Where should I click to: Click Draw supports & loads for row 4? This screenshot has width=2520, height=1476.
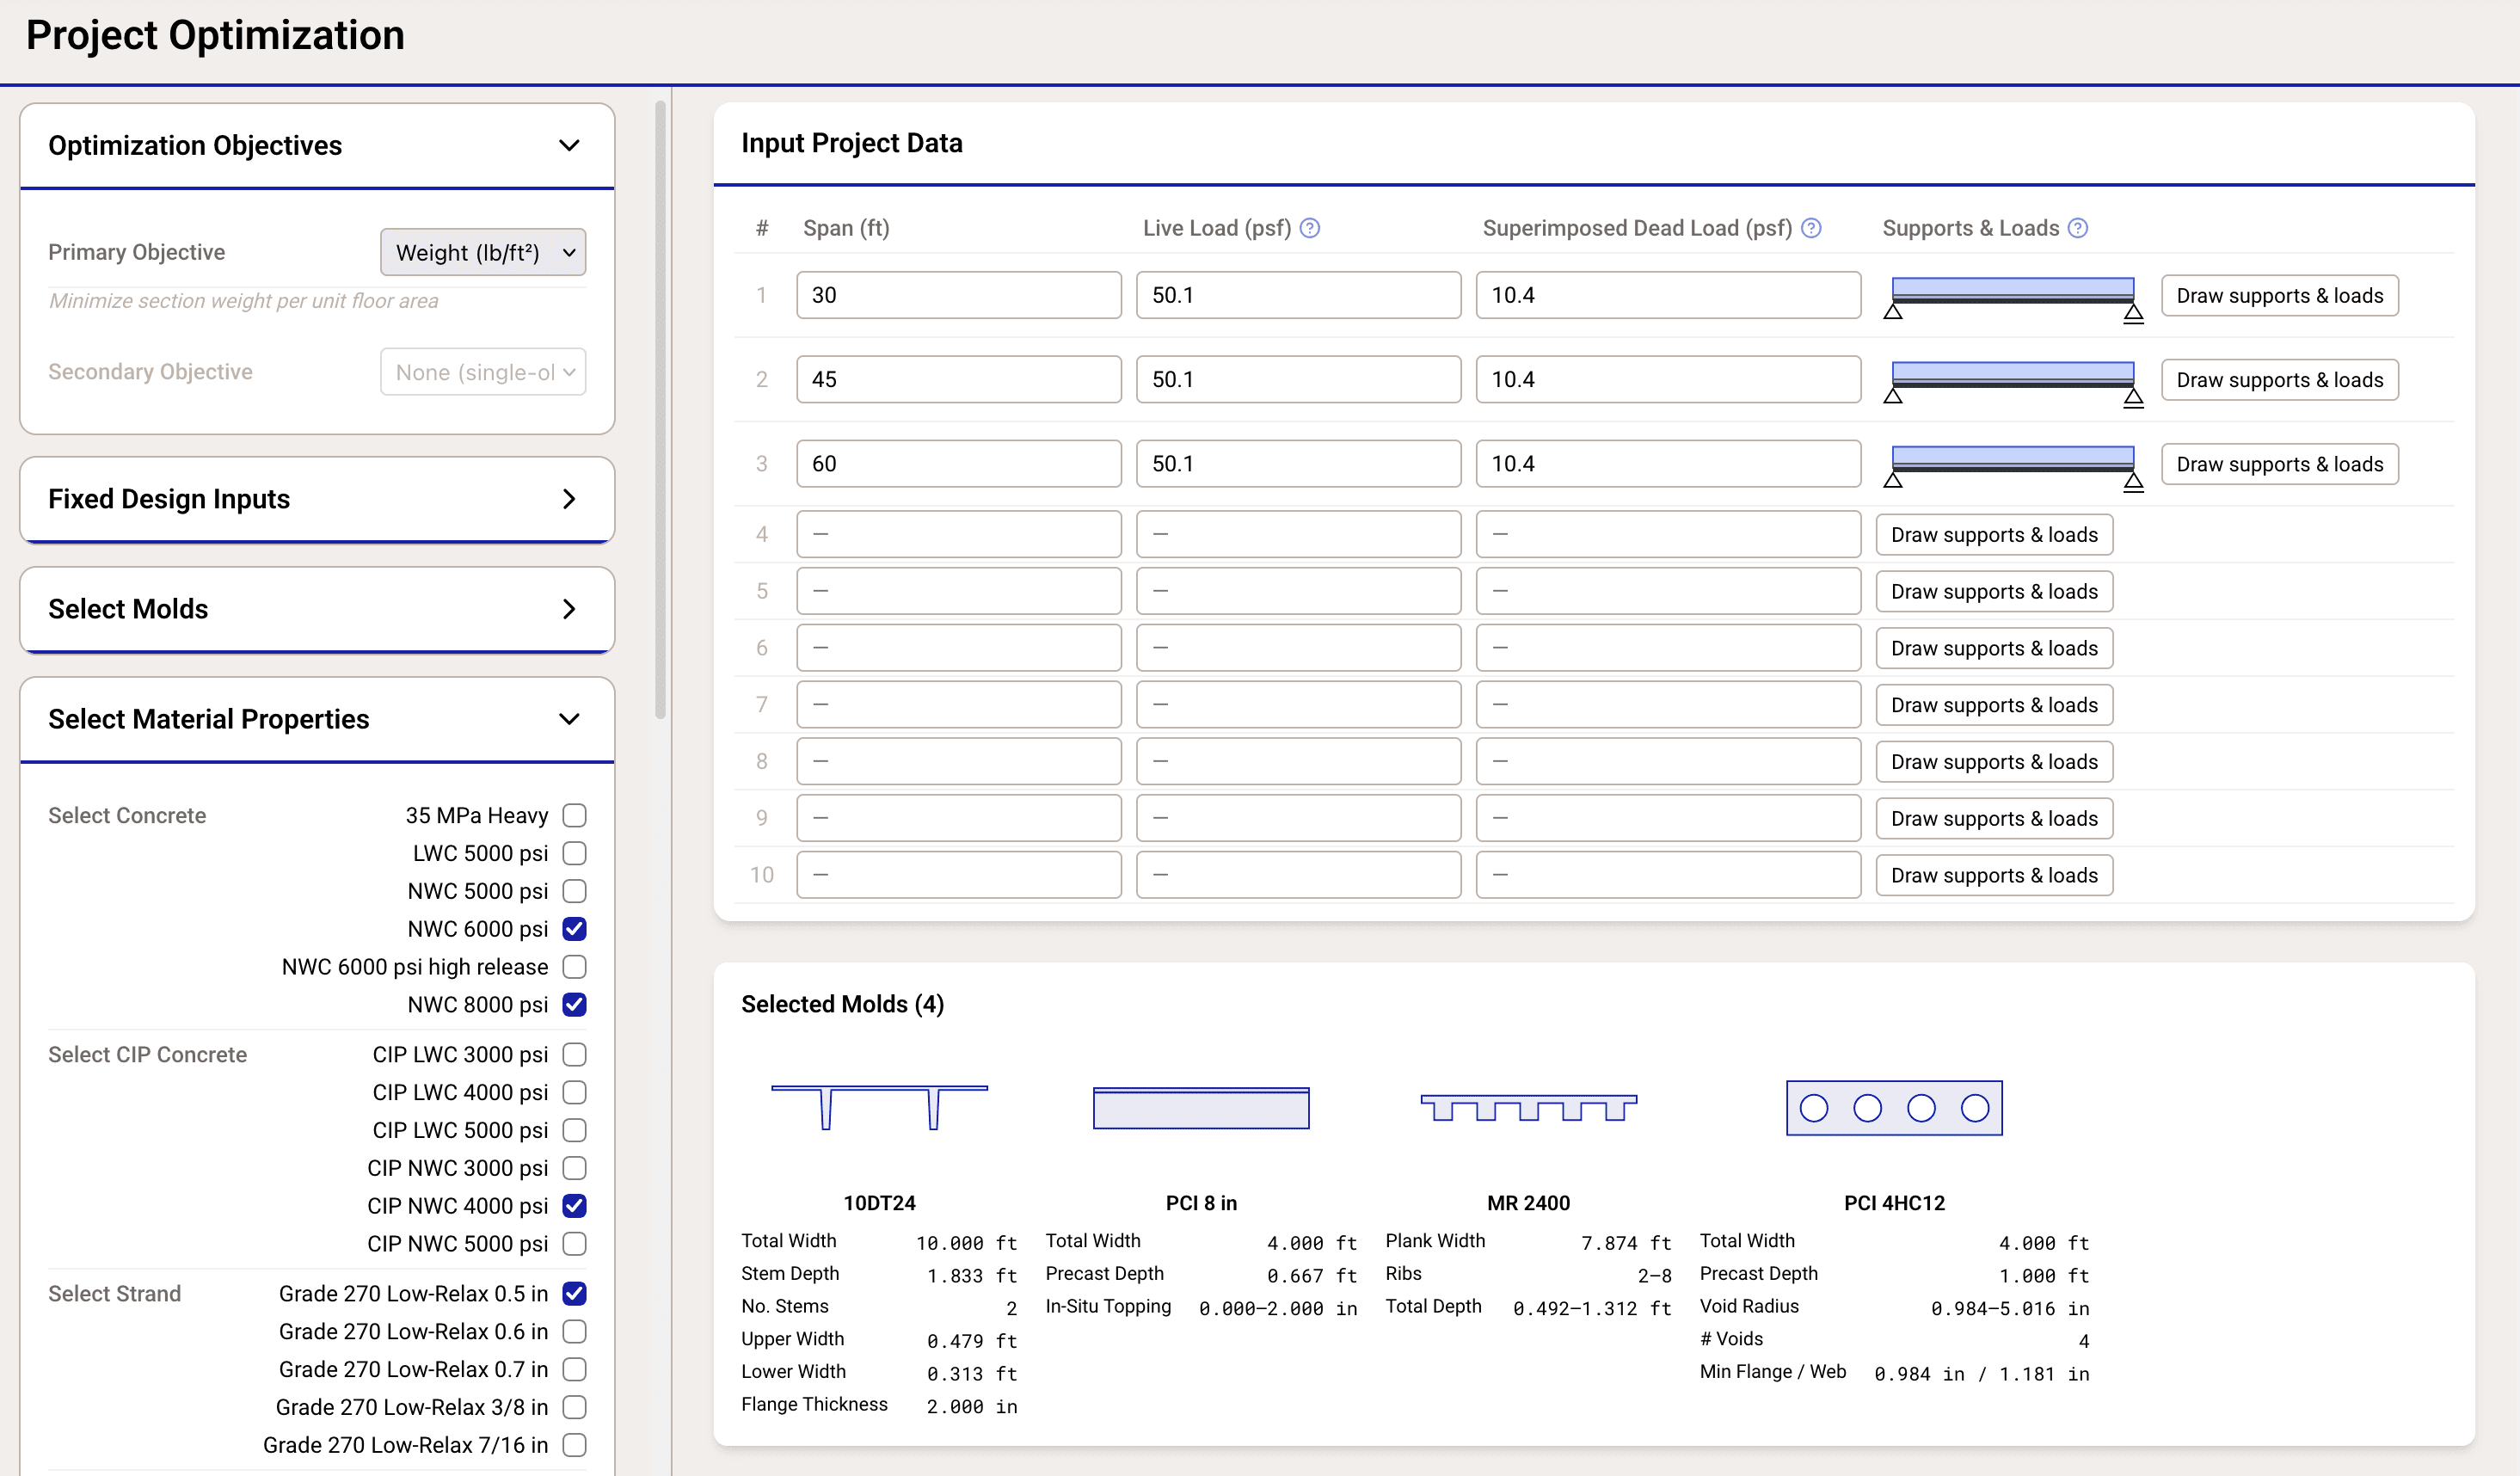pos(1994,535)
